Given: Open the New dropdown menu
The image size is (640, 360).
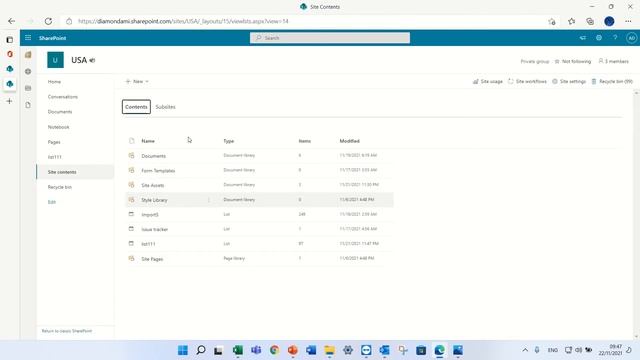Looking at the screenshot, I should point(137,82).
